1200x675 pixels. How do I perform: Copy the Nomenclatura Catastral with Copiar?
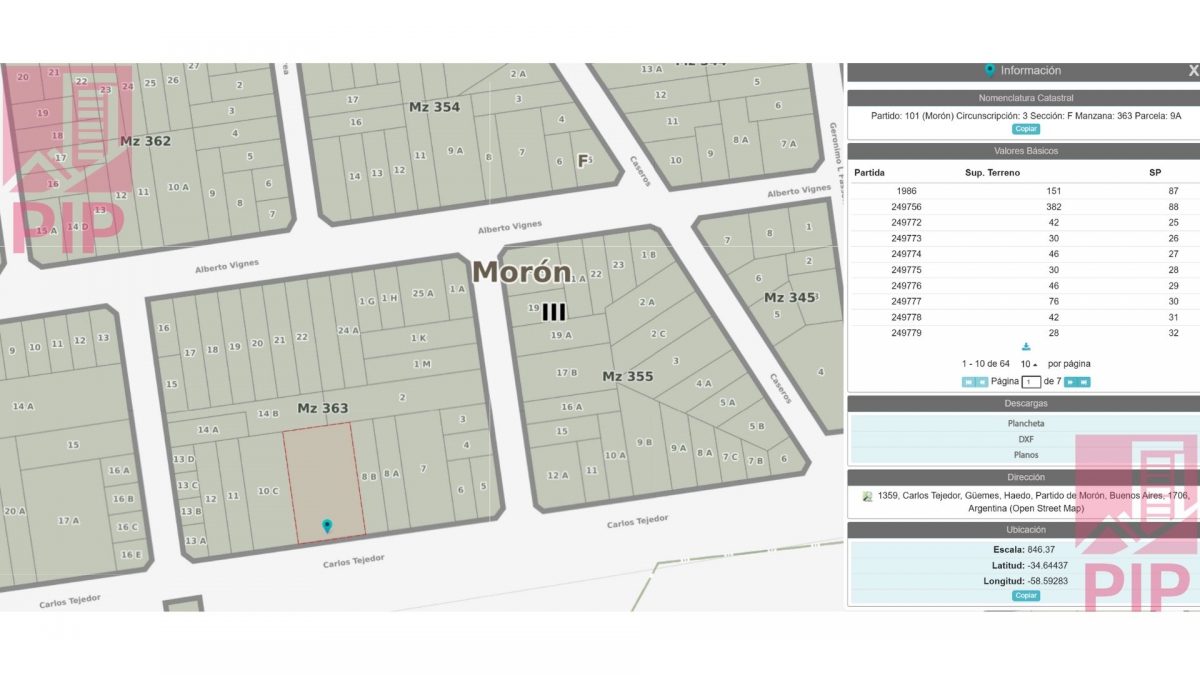tap(1026, 129)
